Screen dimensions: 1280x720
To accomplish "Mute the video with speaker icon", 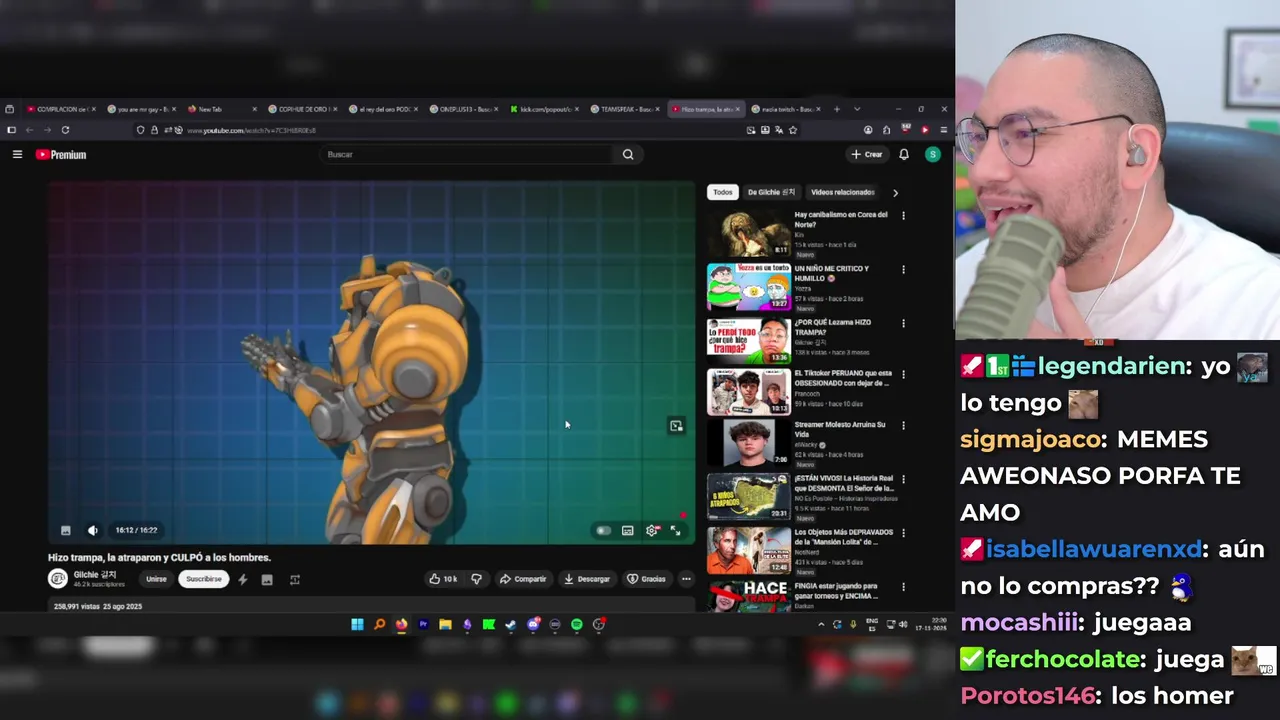I will click(x=93, y=530).
